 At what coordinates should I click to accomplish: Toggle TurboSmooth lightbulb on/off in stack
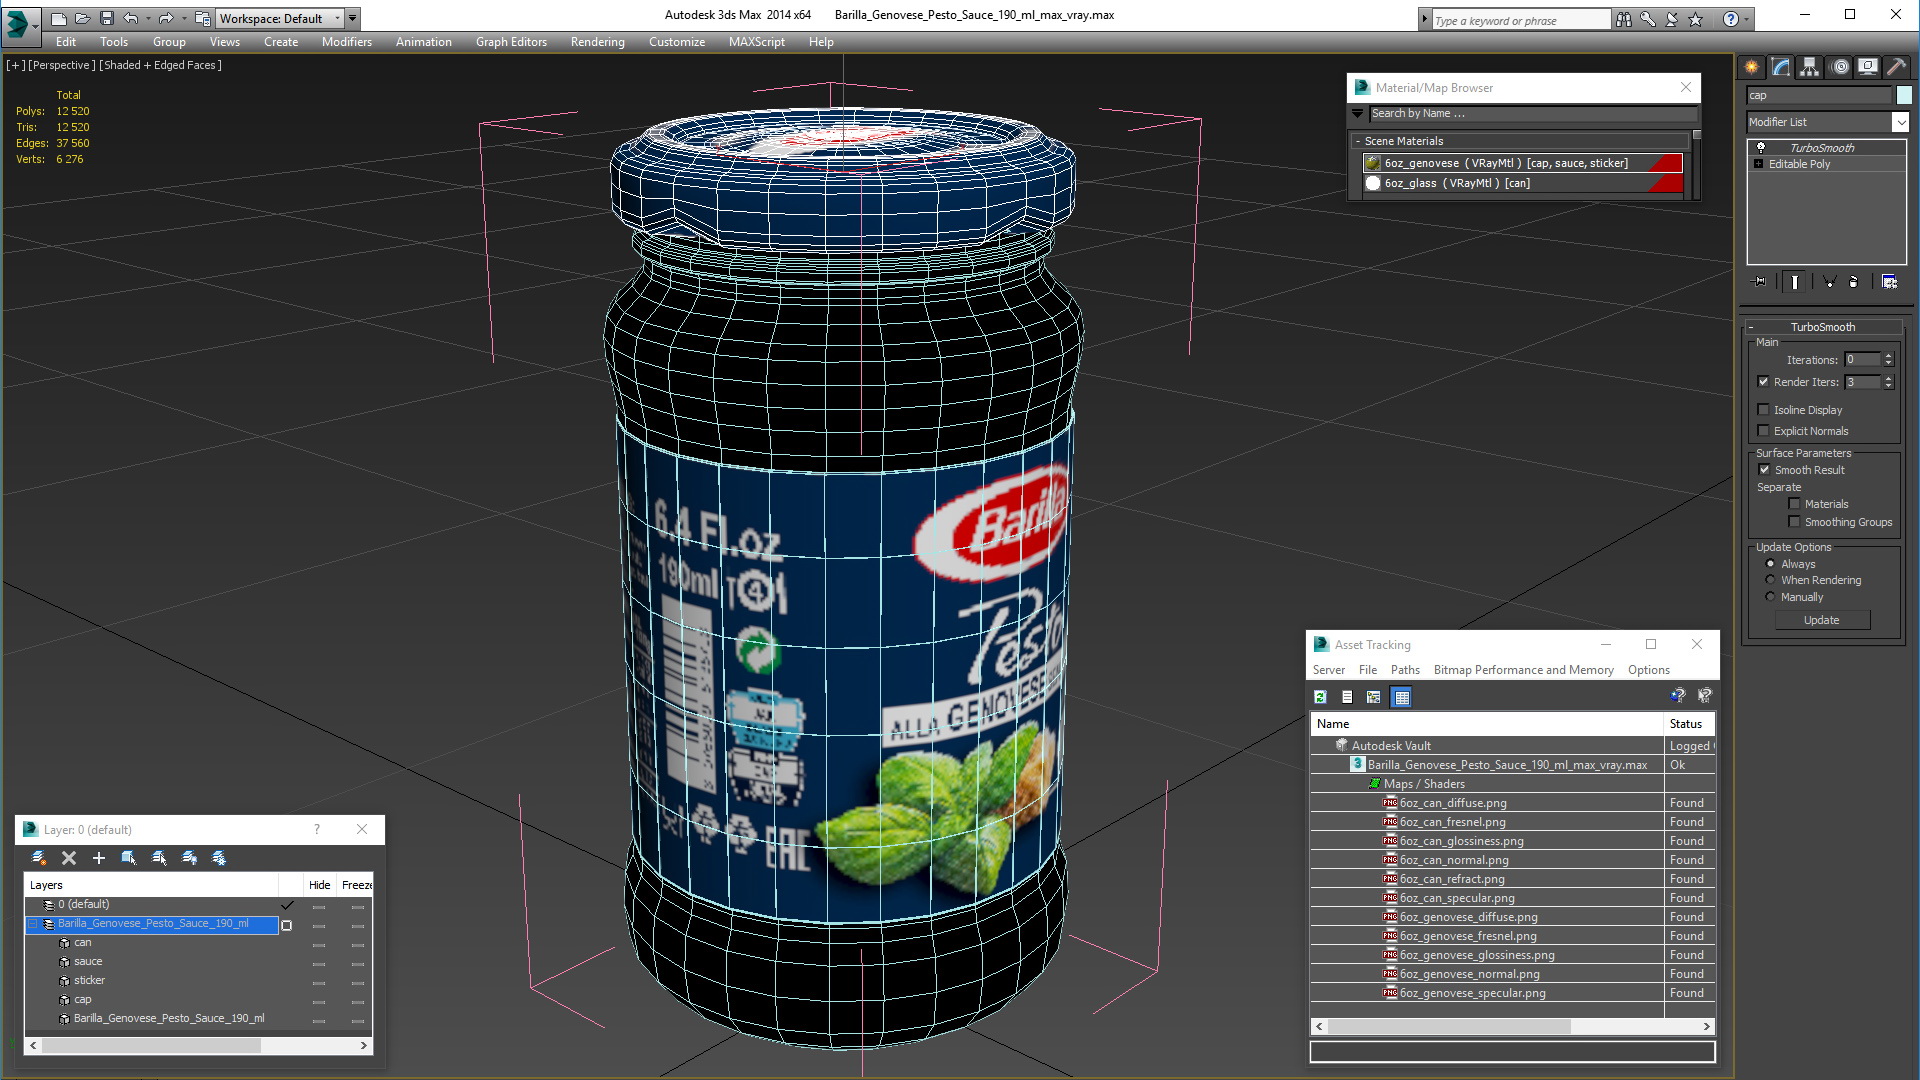point(1761,148)
